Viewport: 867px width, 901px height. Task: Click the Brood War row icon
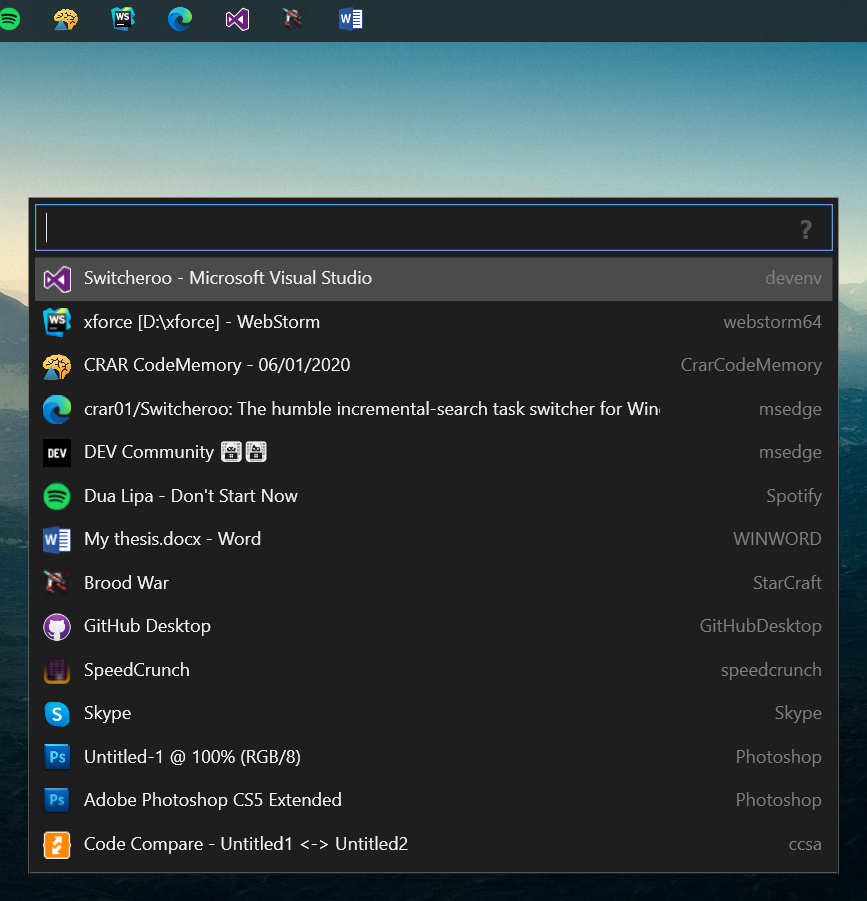coord(57,583)
